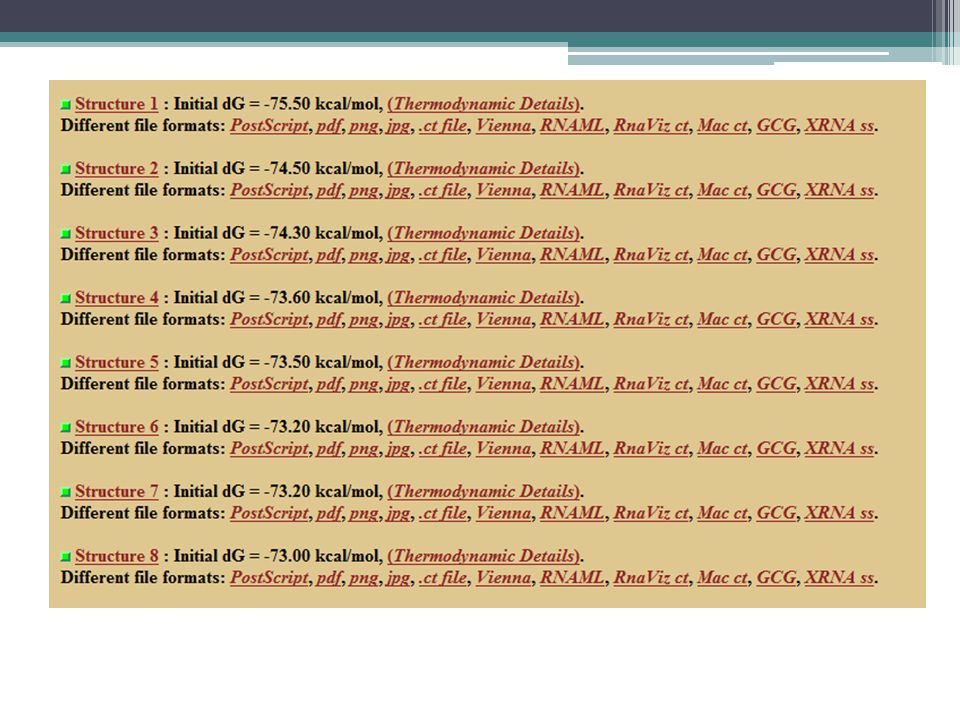This screenshot has height=720, width=960.
Task: Get the .ct file for Structure 1
Action: coord(442,126)
